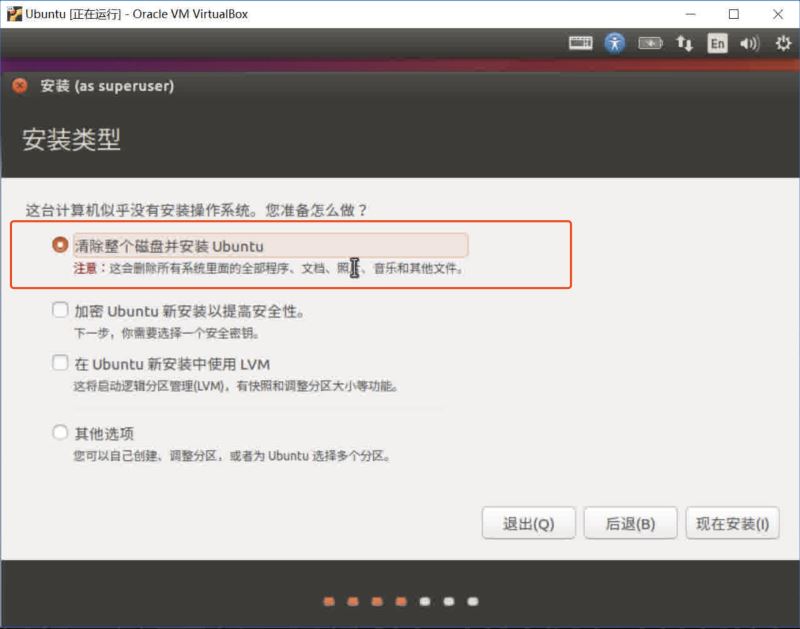
Task: Open the universal access menu icon
Action: coord(617,44)
